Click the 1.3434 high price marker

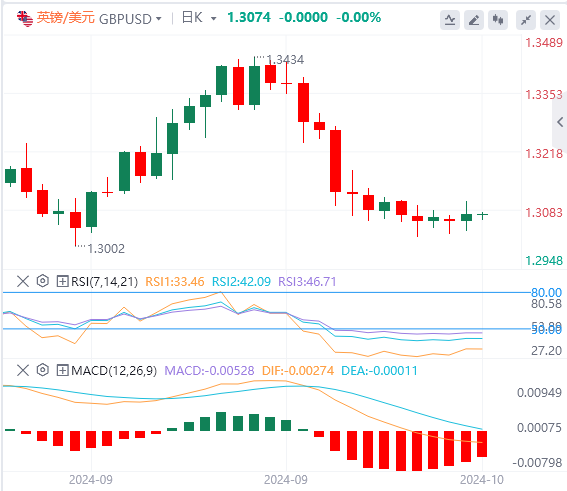tap(285, 60)
